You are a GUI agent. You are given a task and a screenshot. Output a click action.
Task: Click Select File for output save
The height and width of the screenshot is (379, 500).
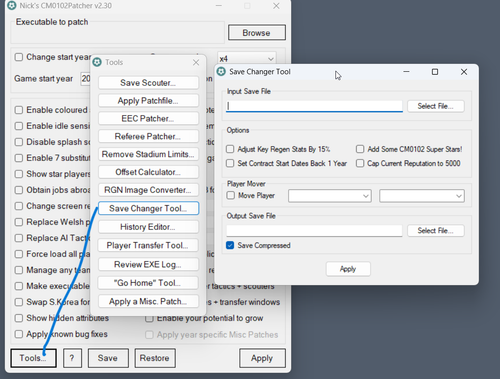pyautogui.click(x=436, y=231)
